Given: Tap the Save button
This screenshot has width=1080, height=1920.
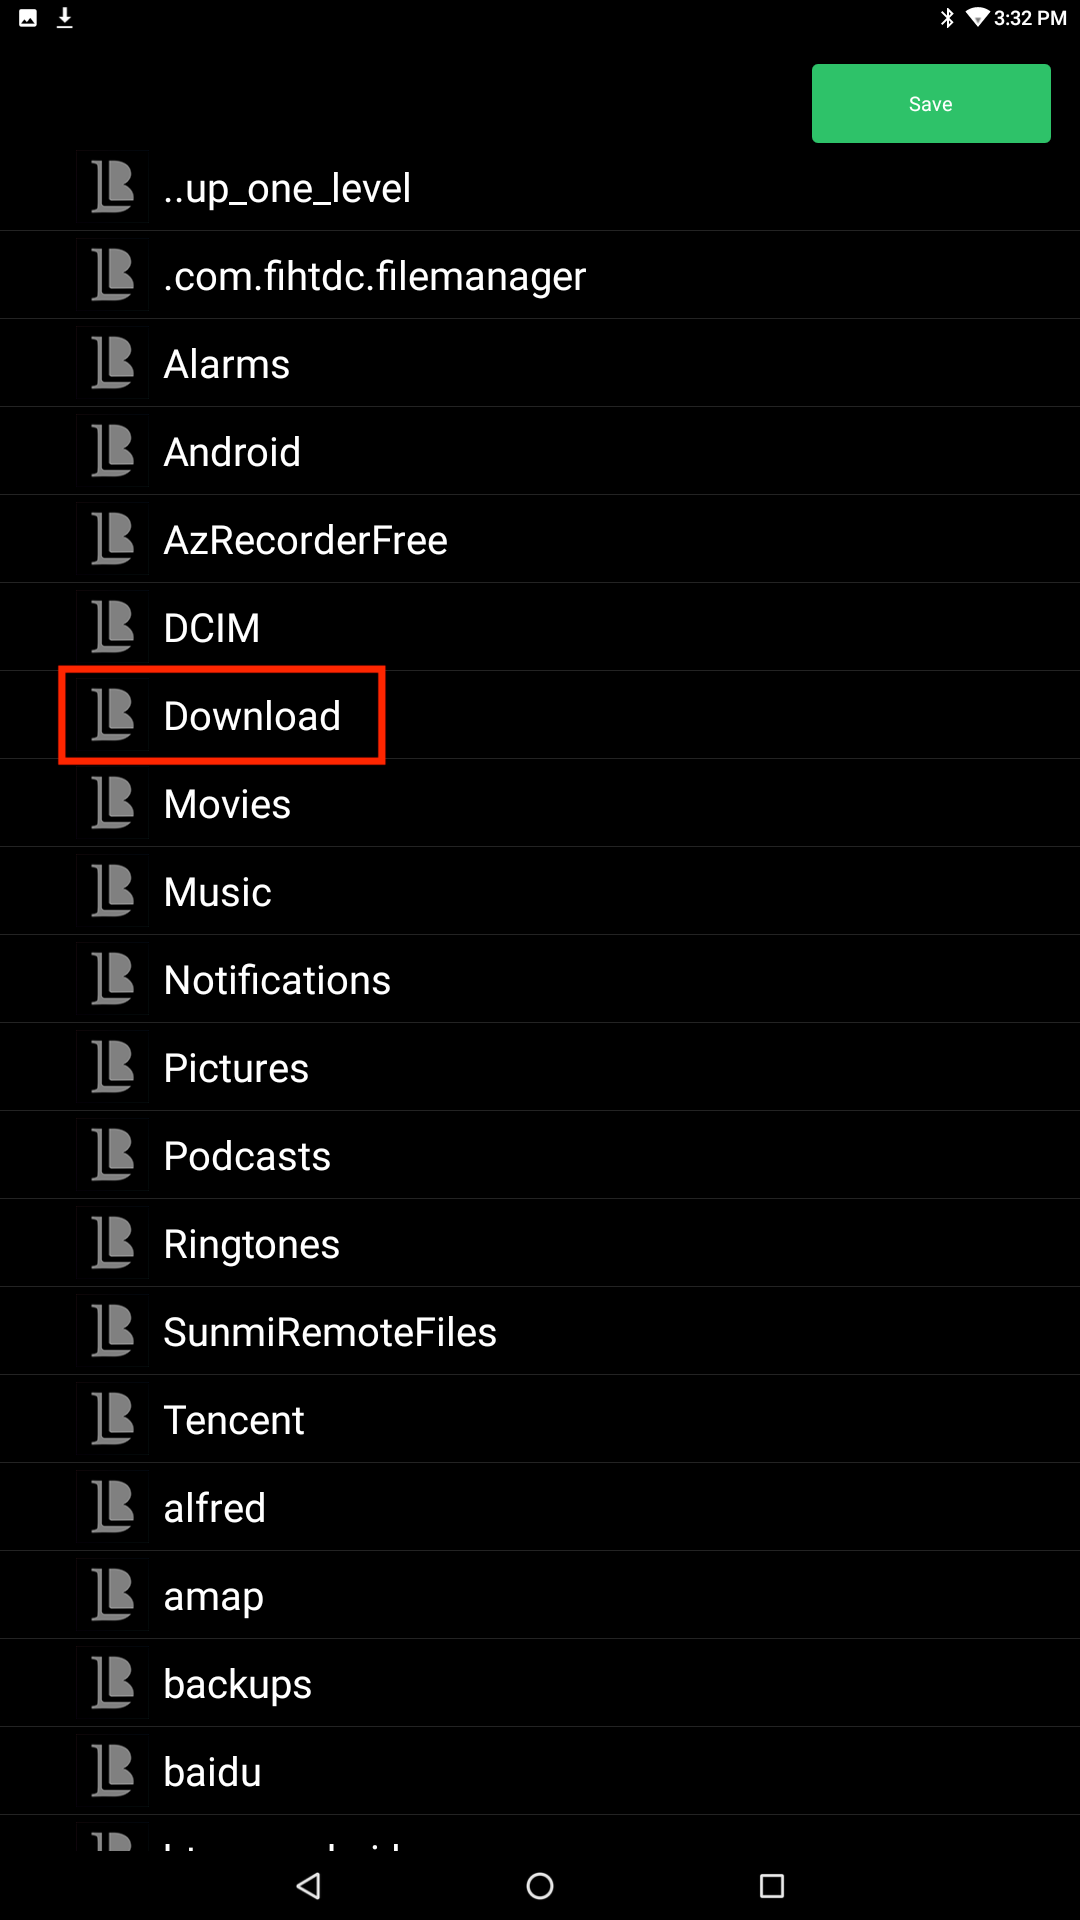Looking at the screenshot, I should click(931, 104).
